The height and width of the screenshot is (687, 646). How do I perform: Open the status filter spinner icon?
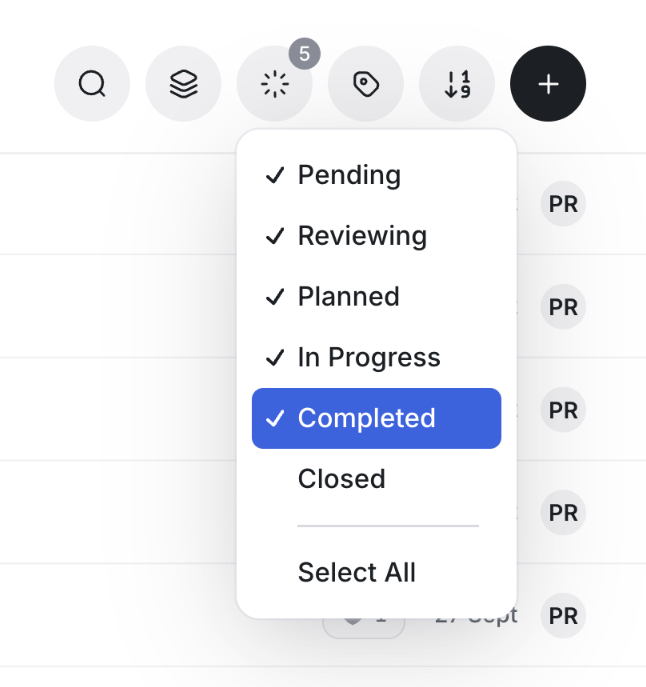(x=274, y=85)
